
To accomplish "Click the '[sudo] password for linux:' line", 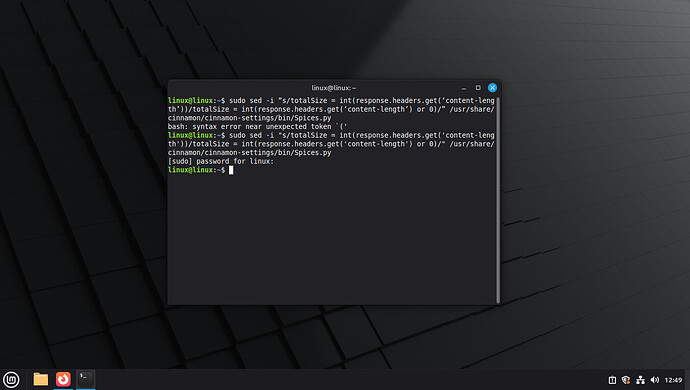I will tap(221, 161).
